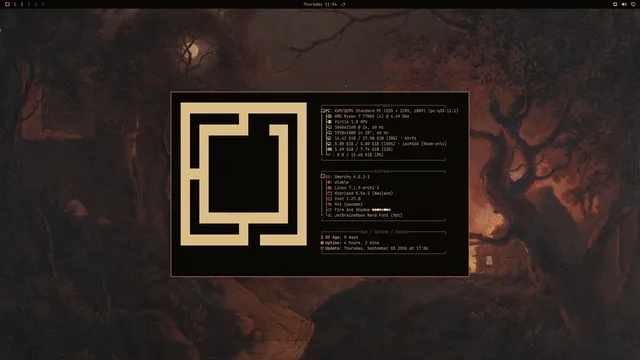Click the terminal icon beside foot 1.27.0

click(329, 199)
